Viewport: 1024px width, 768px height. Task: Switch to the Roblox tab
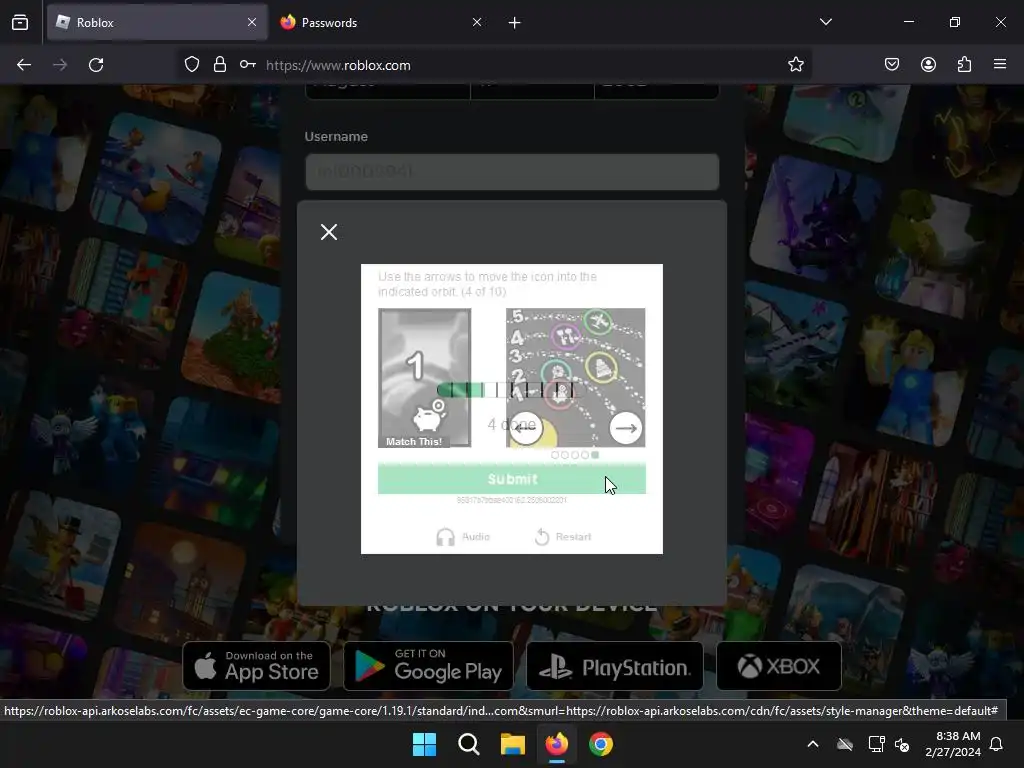157,22
